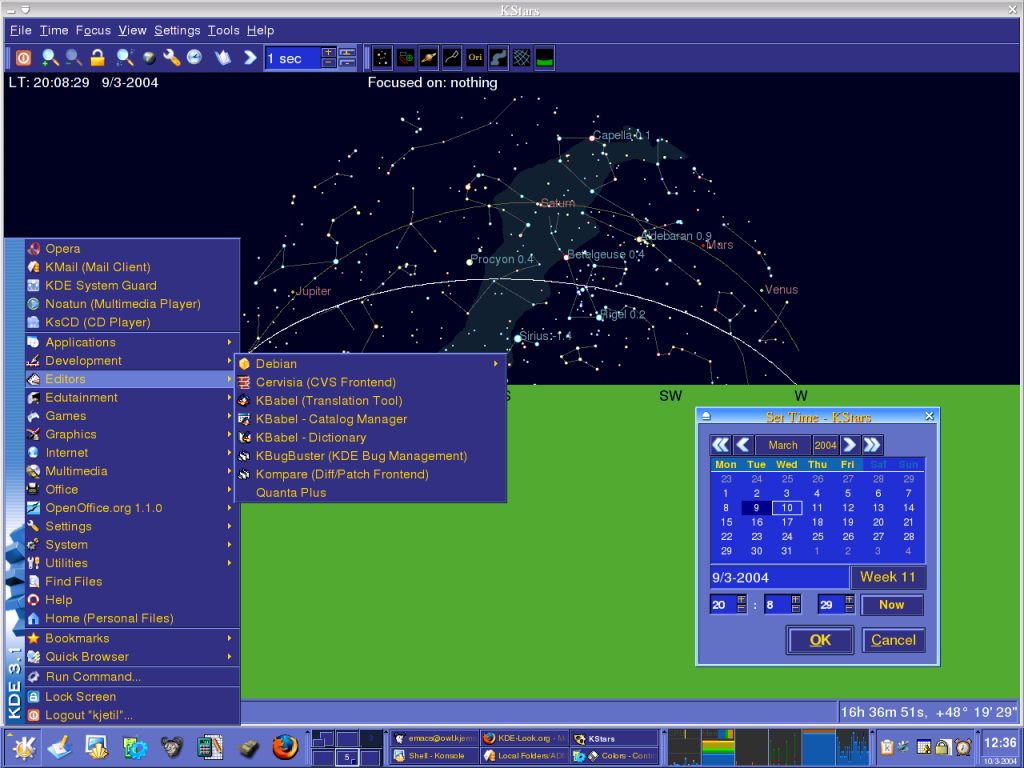The image size is (1024, 768).
Task: Toggle deep-sky objects display
Action: point(406,58)
